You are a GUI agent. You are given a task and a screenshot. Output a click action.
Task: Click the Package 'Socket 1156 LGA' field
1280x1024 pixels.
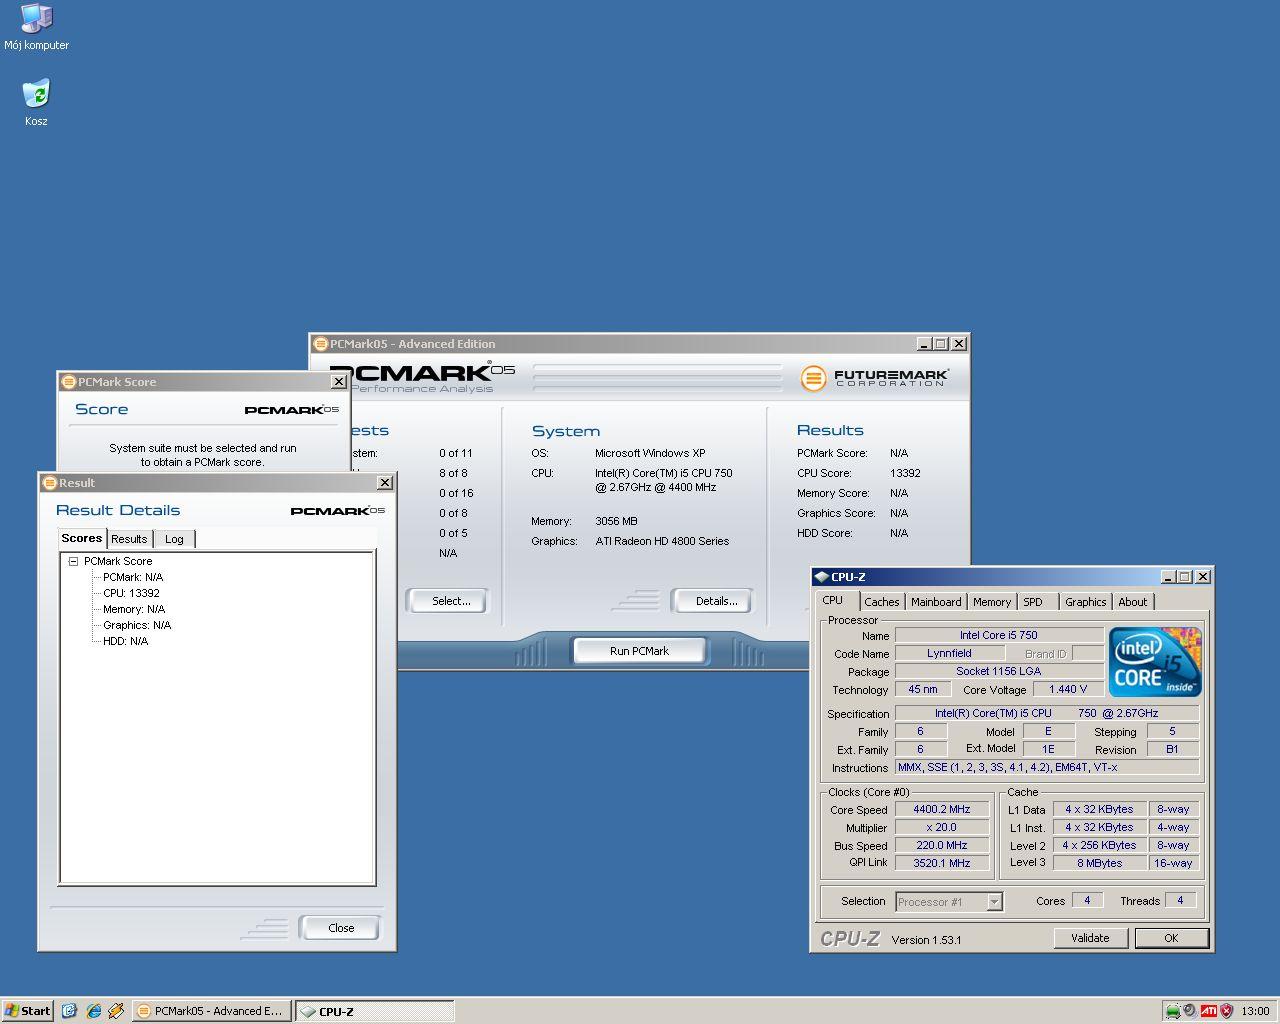pos(999,672)
